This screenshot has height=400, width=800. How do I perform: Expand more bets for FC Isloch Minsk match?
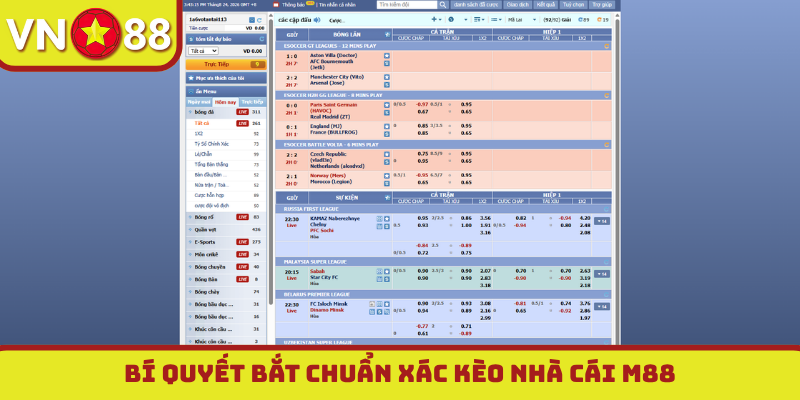(x=602, y=306)
